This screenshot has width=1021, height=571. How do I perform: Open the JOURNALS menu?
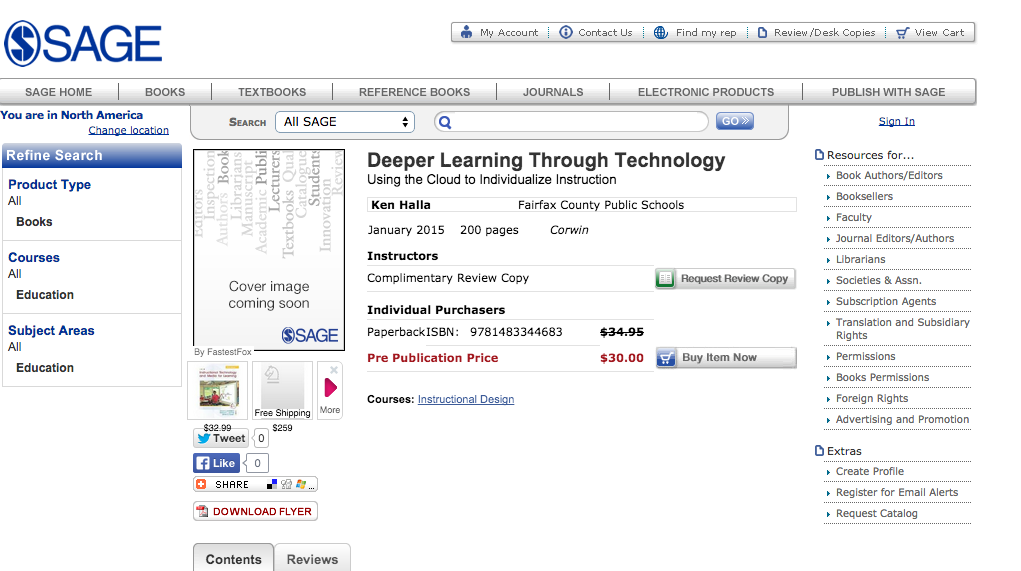click(553, 92)
